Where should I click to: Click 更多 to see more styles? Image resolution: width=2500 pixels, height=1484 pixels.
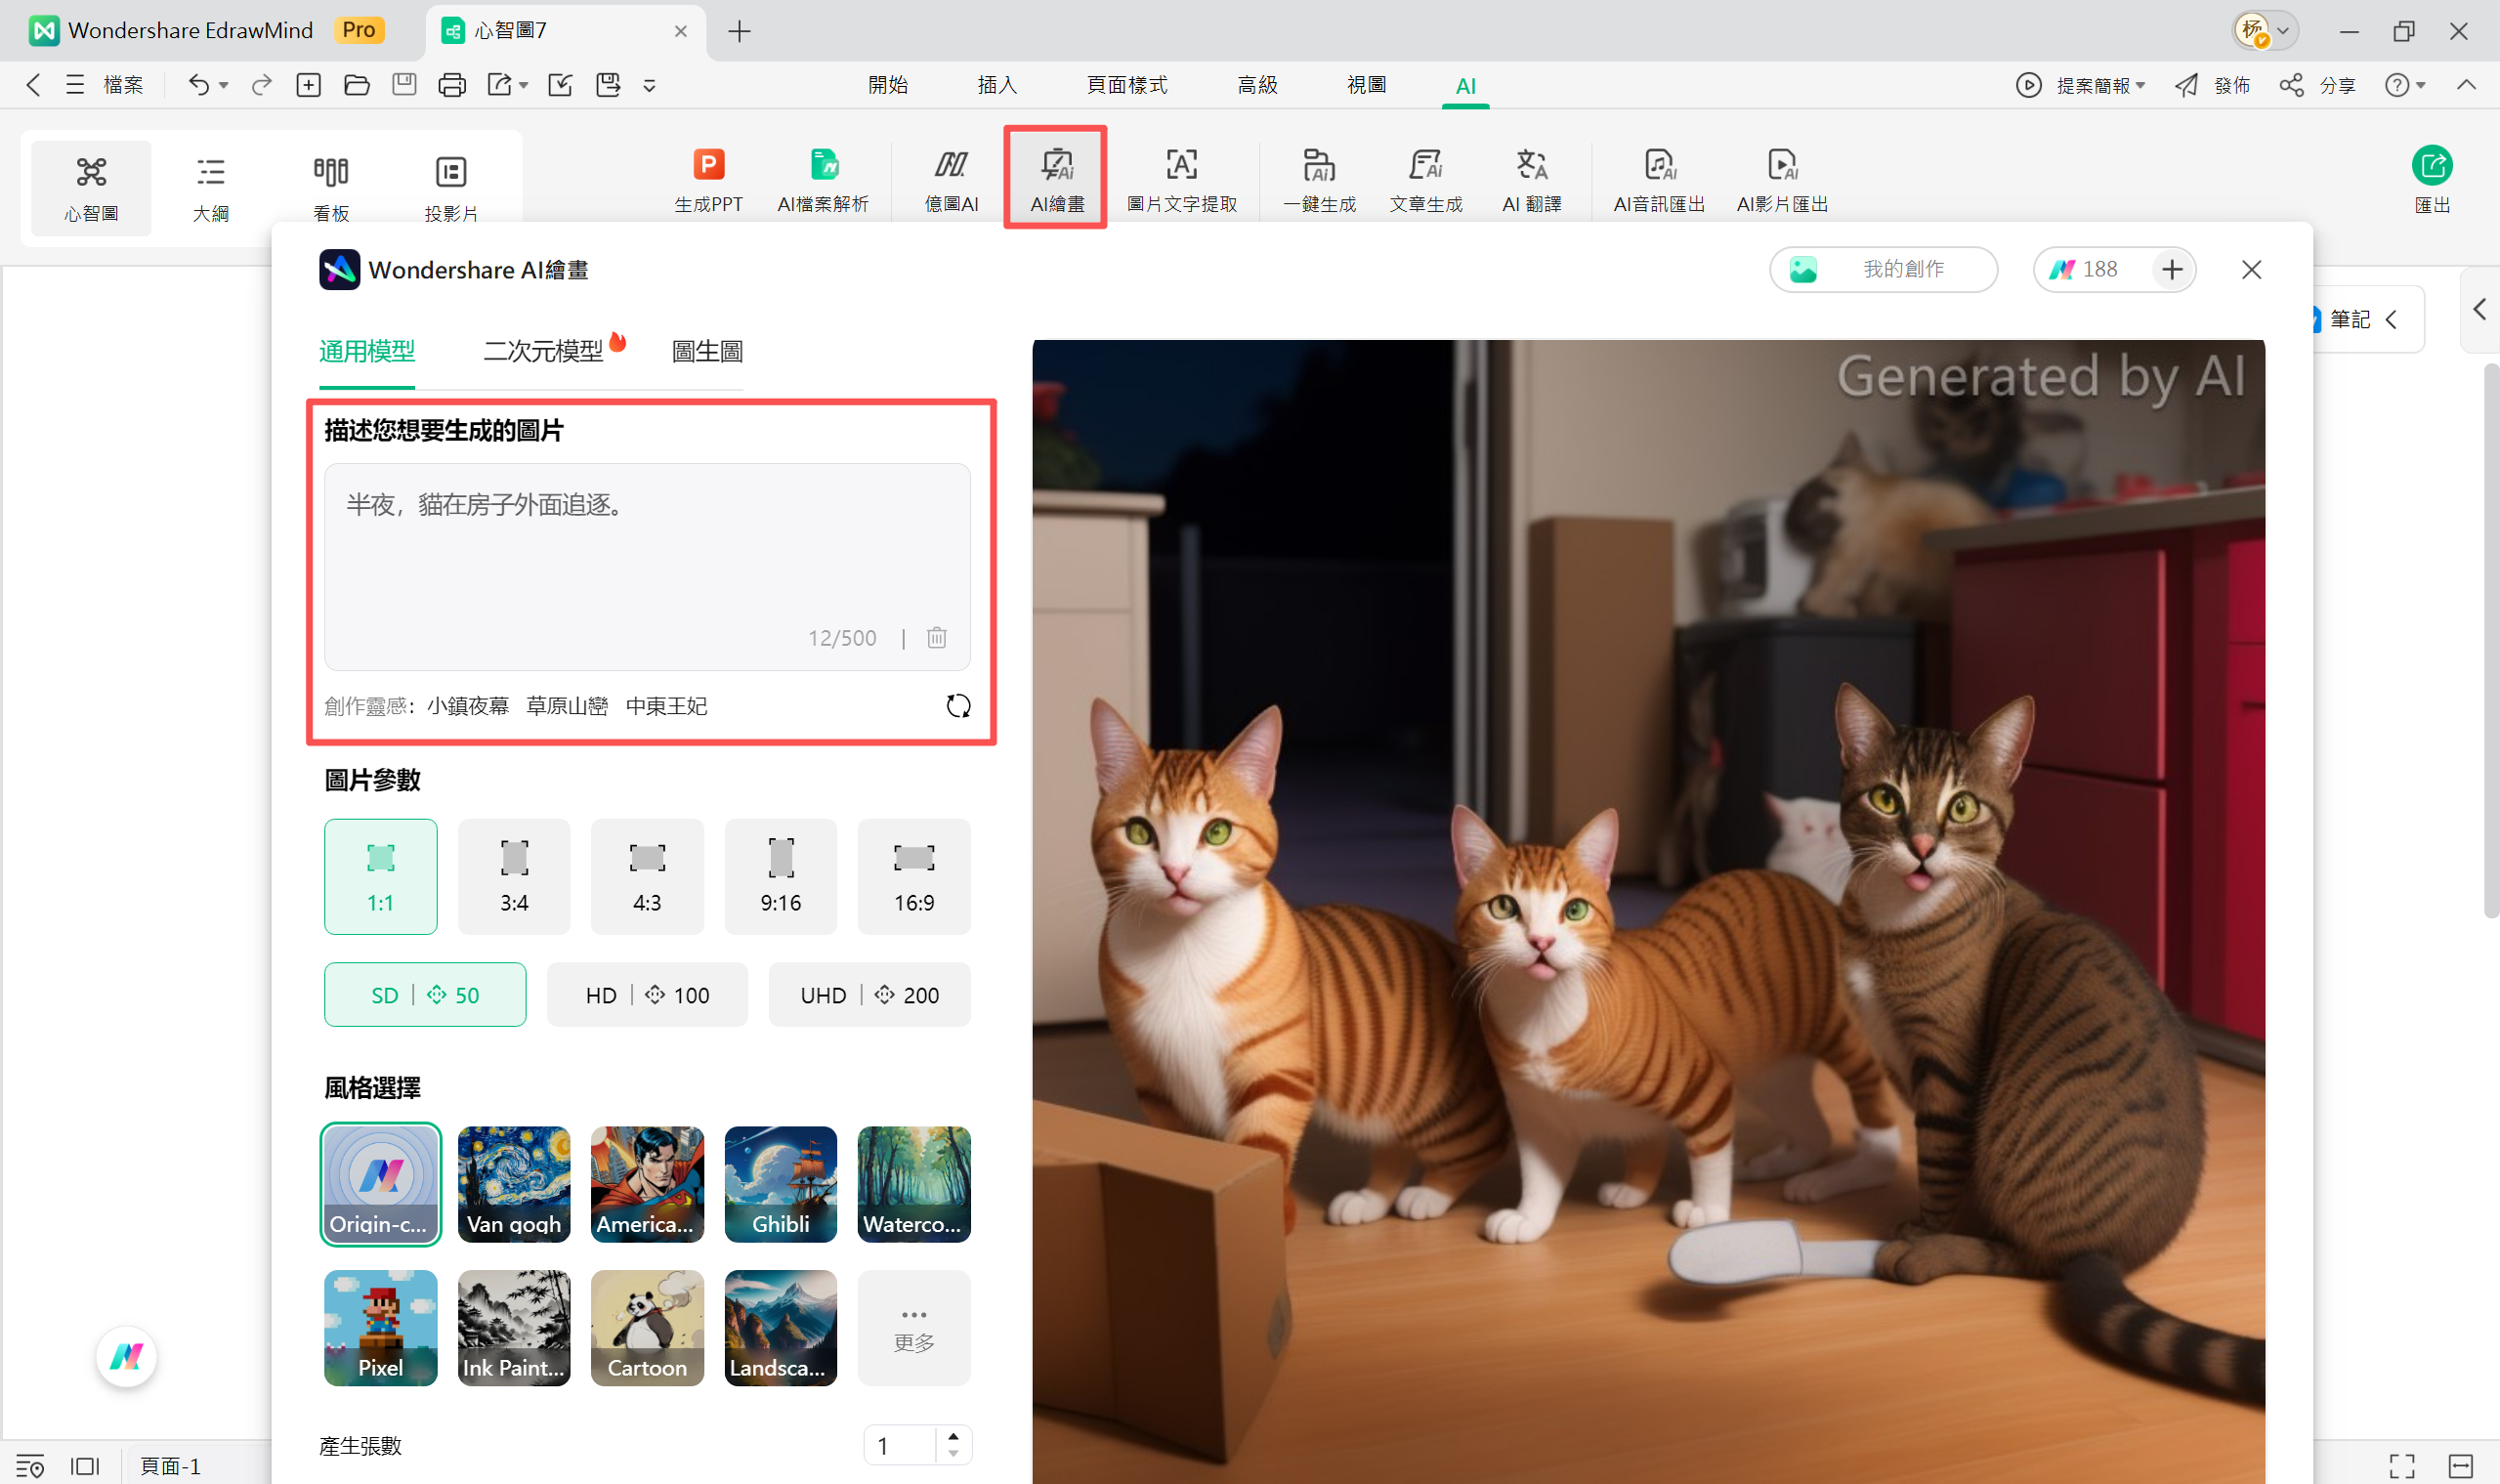click(x=913, y=1328)
